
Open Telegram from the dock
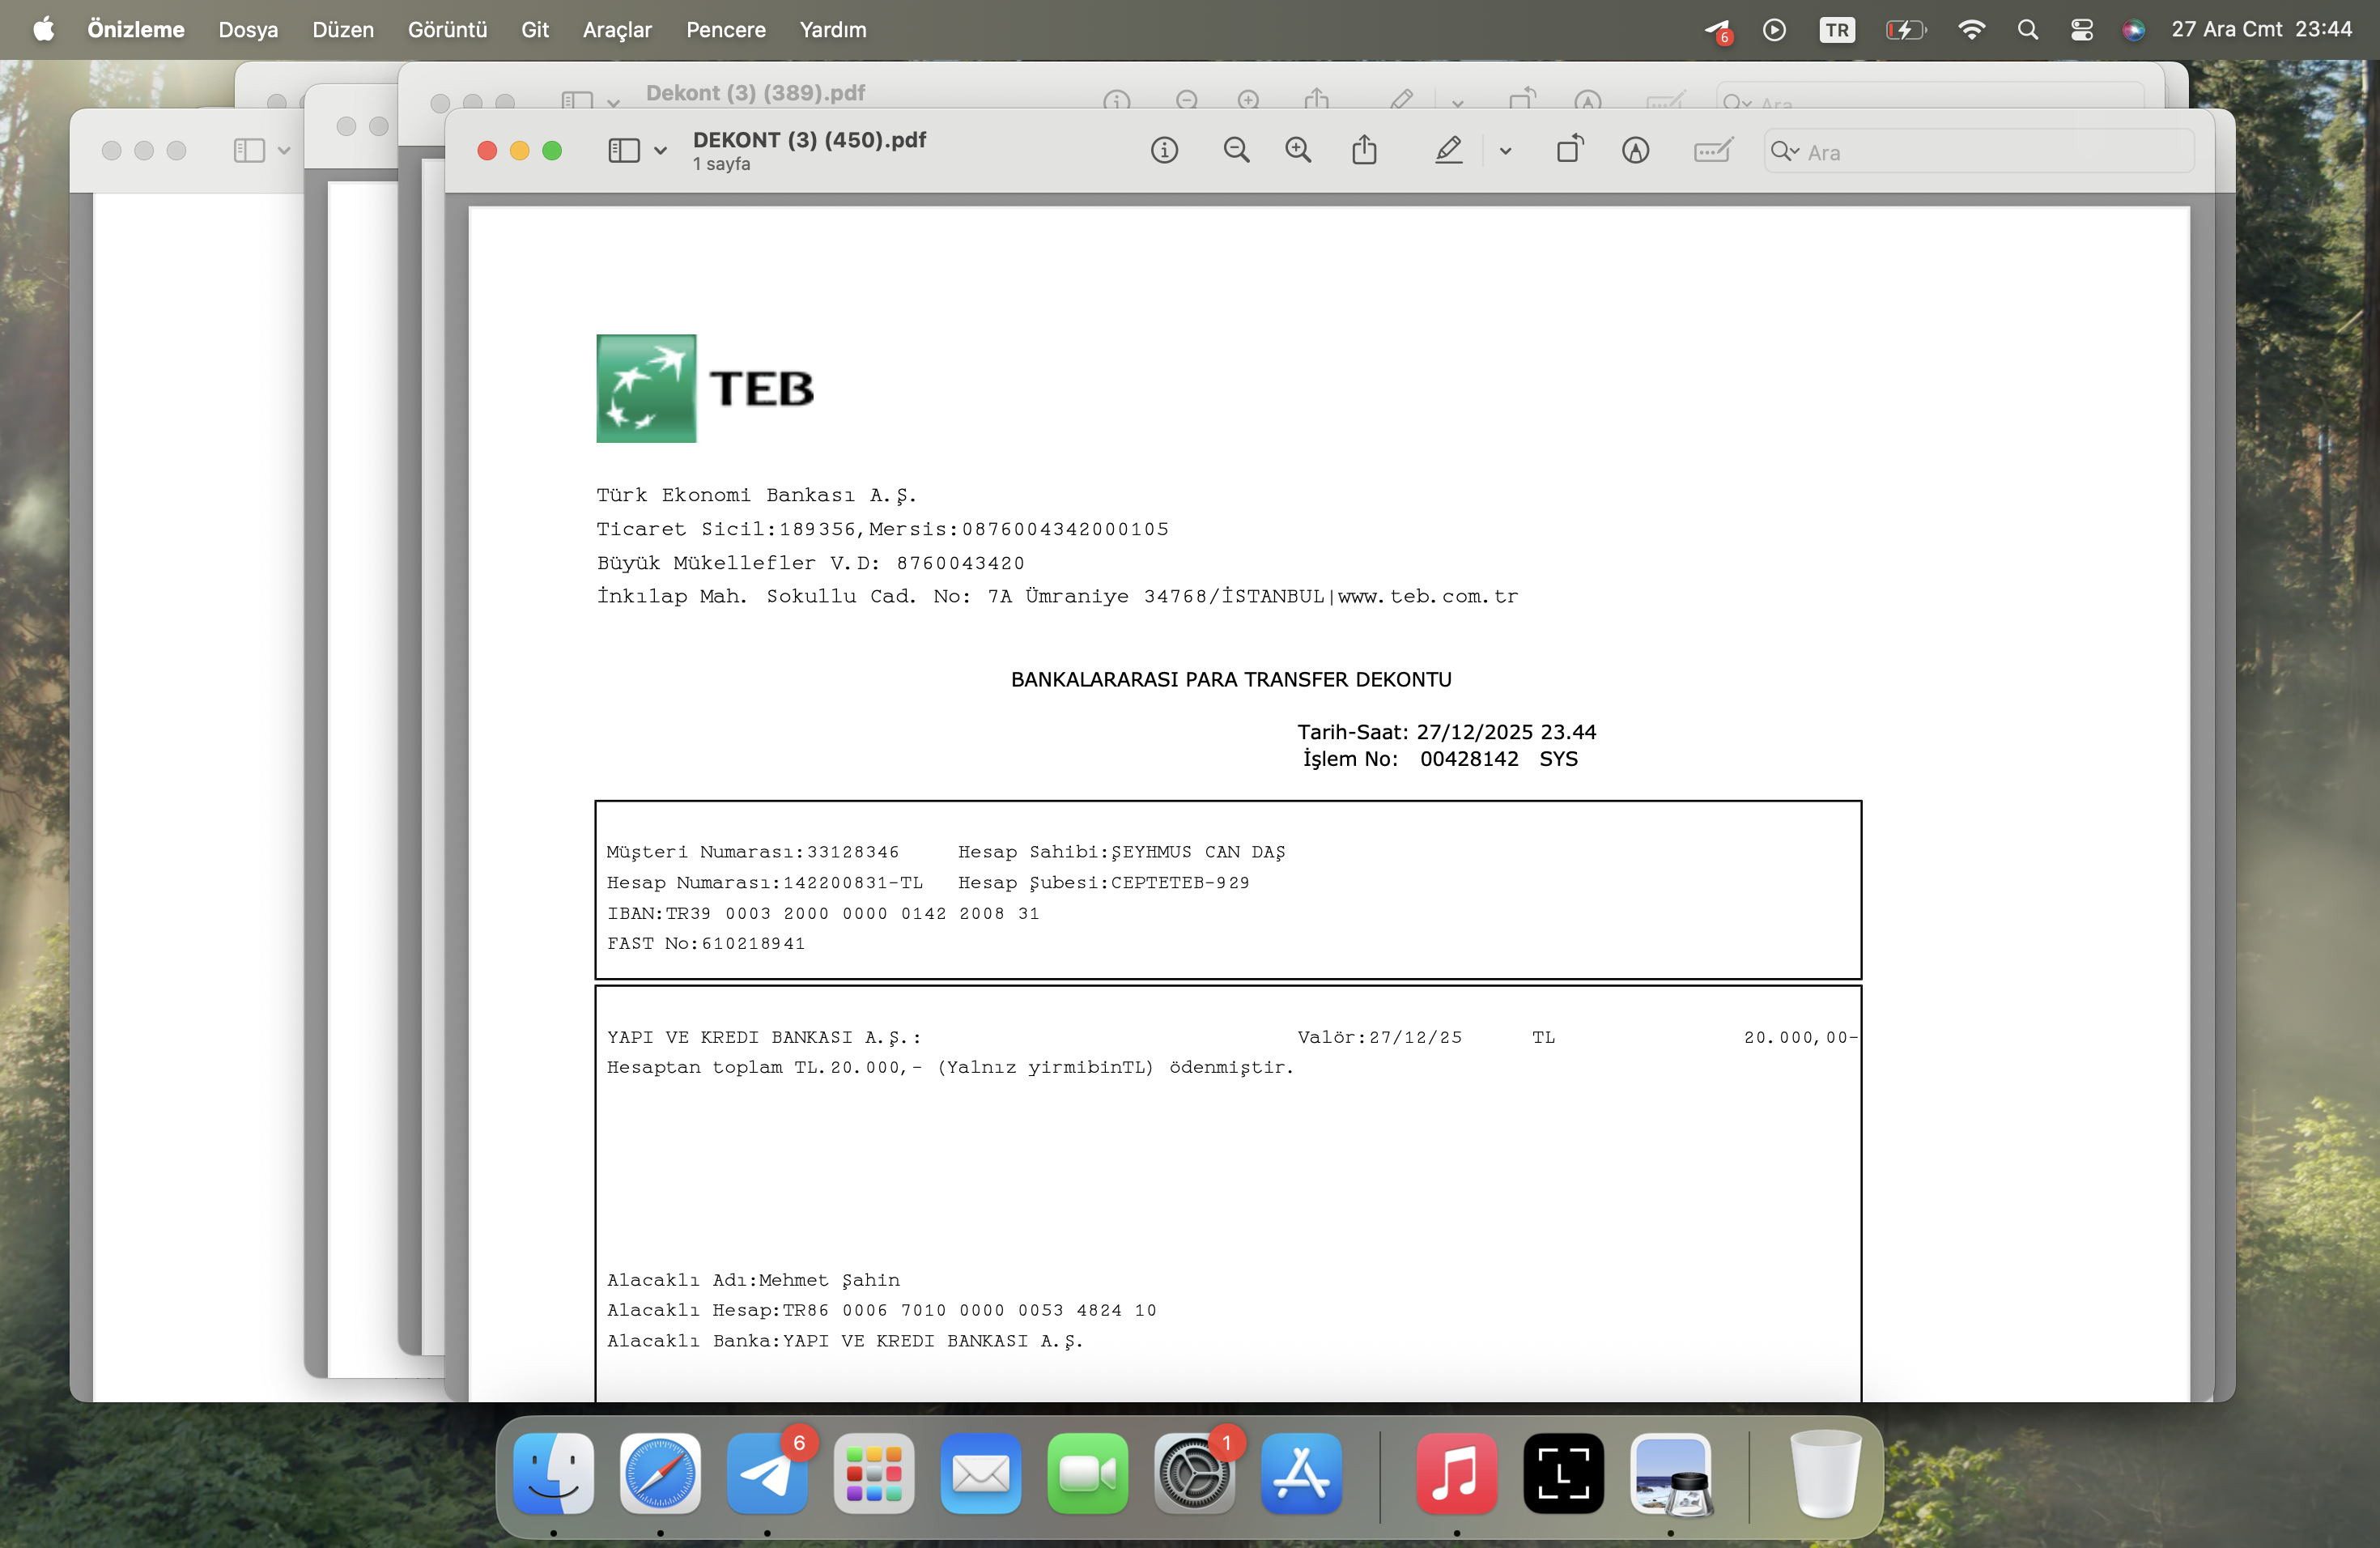(x=767, y=1474)
